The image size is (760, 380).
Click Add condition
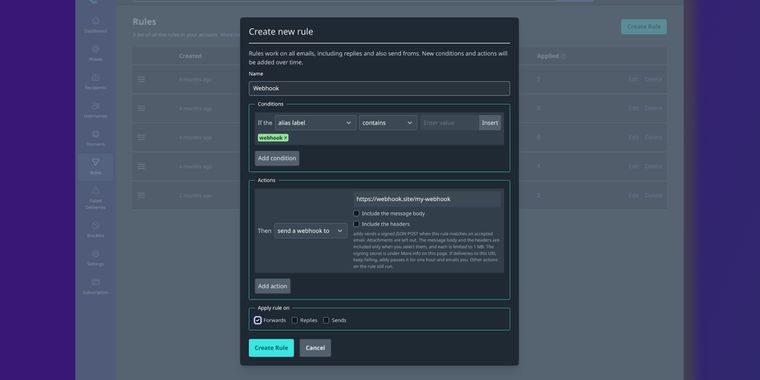click(277, 158)
